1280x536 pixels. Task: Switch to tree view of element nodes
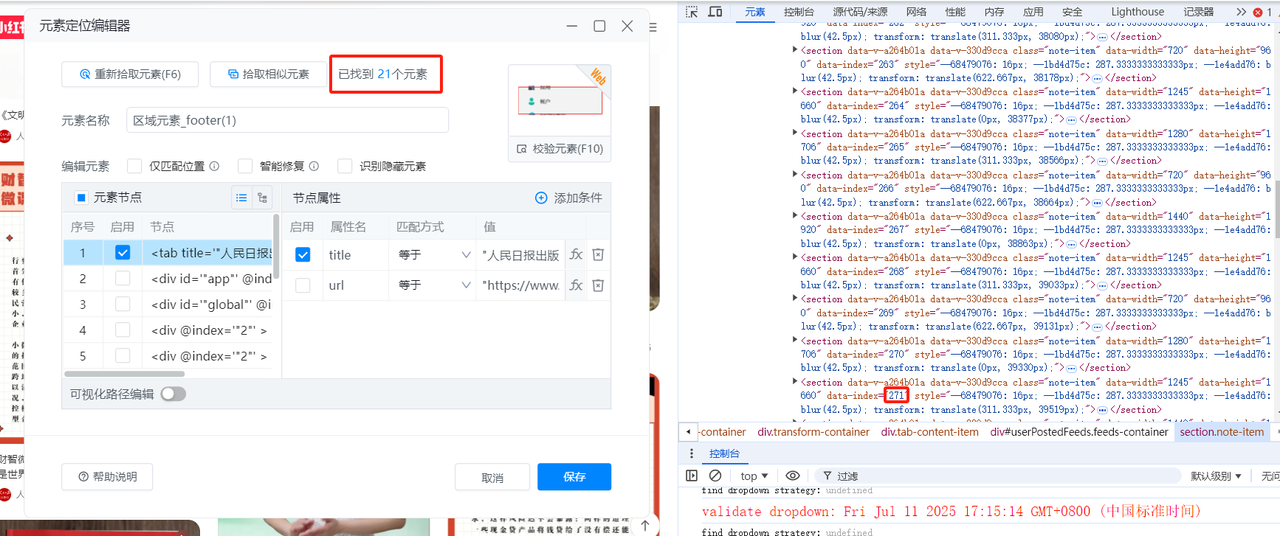click(263, 198)
